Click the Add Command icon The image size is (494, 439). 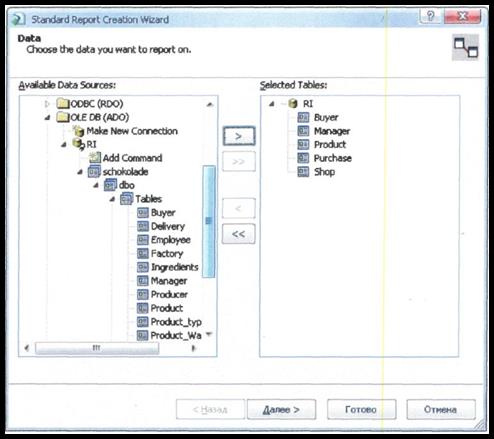(95, 158)
